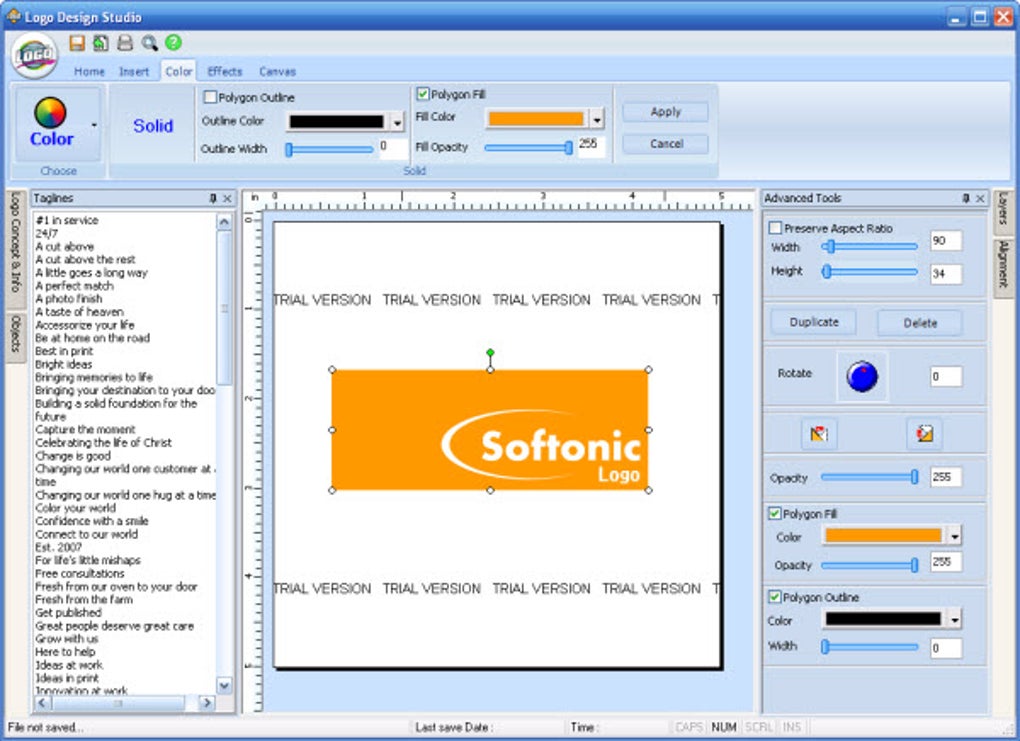This screenshot has width=1020, height=741.
Task: Click the green rotation handle above rectangle
Action: [490, 353]
